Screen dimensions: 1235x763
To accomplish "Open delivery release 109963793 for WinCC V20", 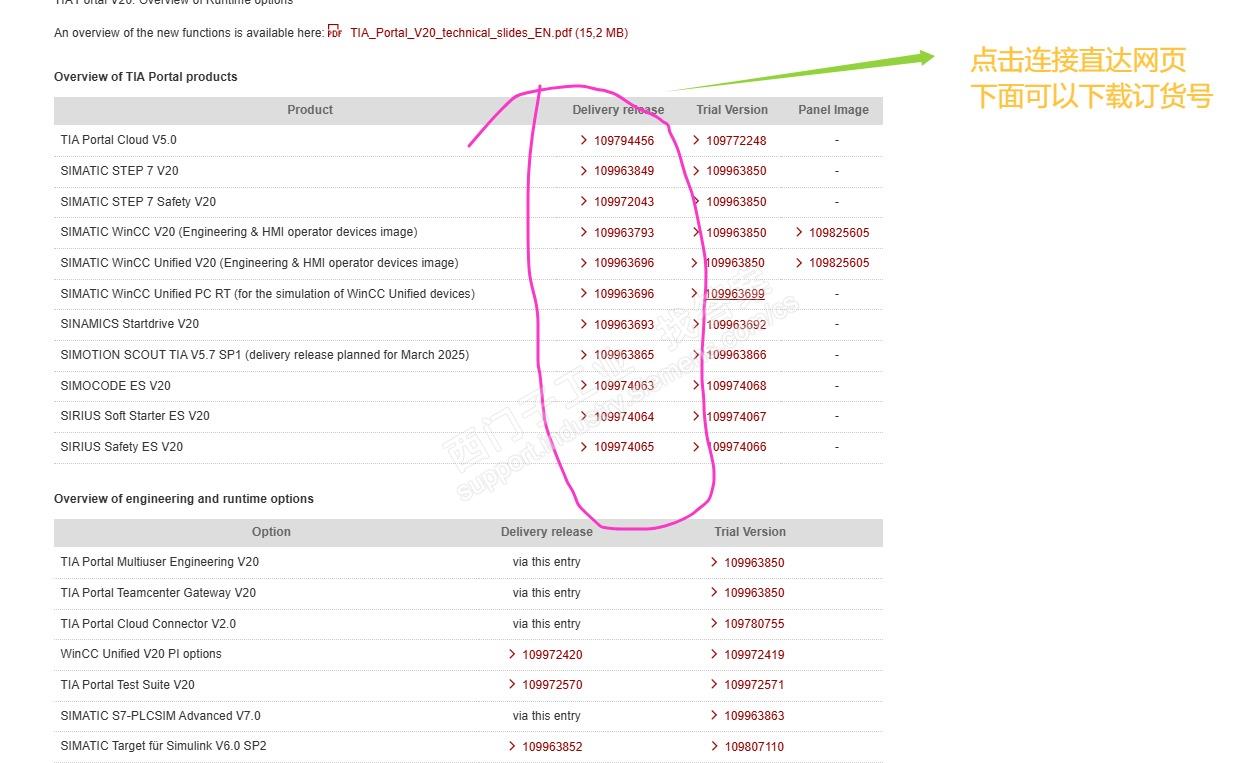I will pyautogui.click(x=624, y=233).
